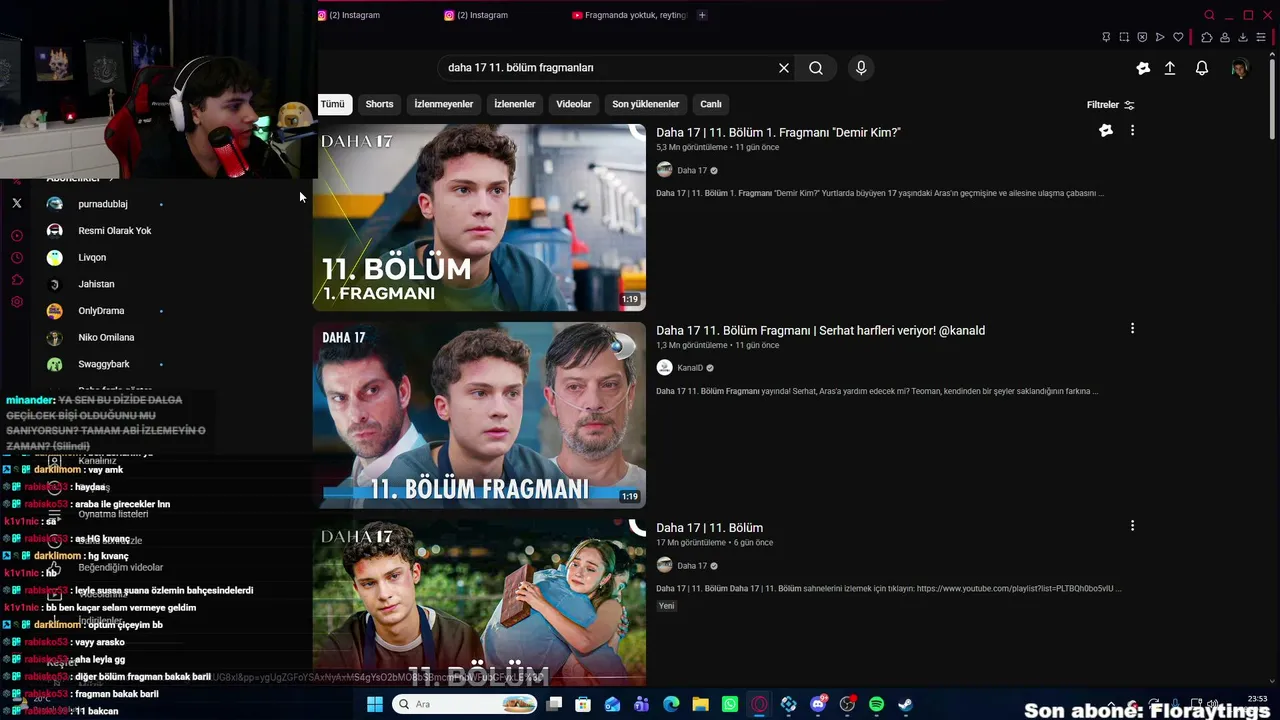Click the send/flow arrow icon in Opera toolbar
Screen dimensions: 1280x720
(1160, 37)
